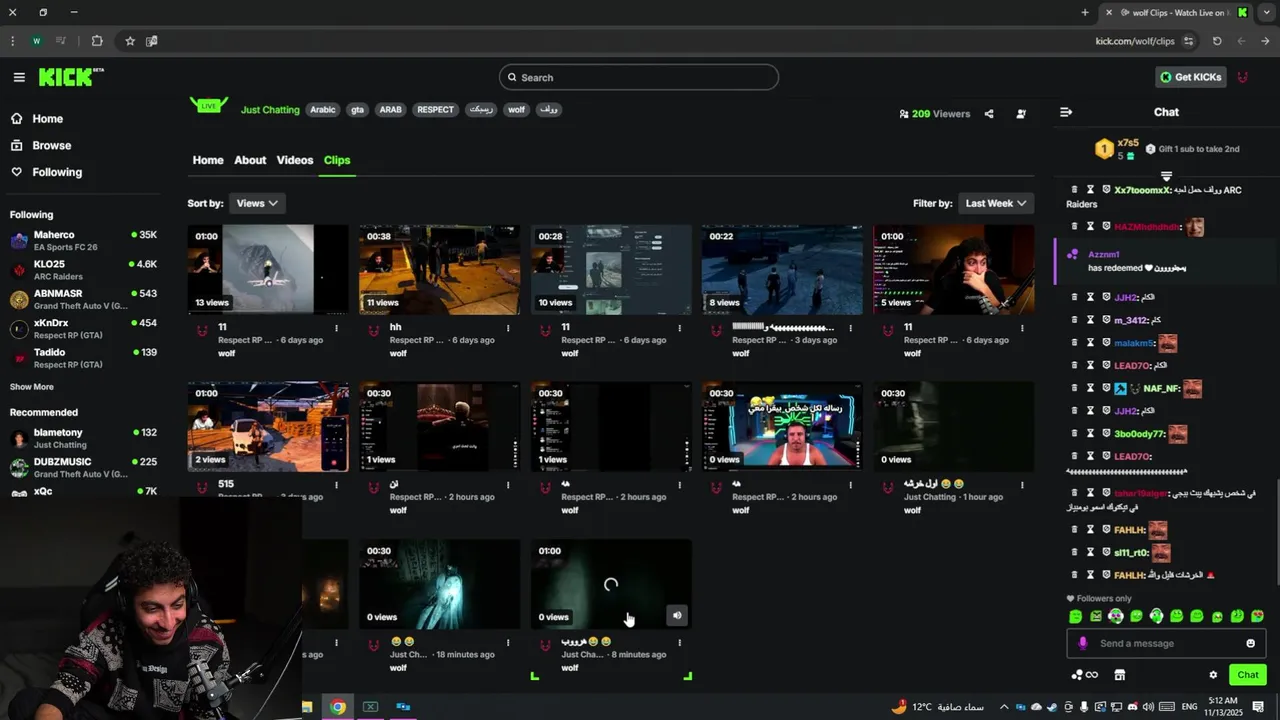Open three-dot menu for hh clip
The image size is (1280, 720).
508,328
